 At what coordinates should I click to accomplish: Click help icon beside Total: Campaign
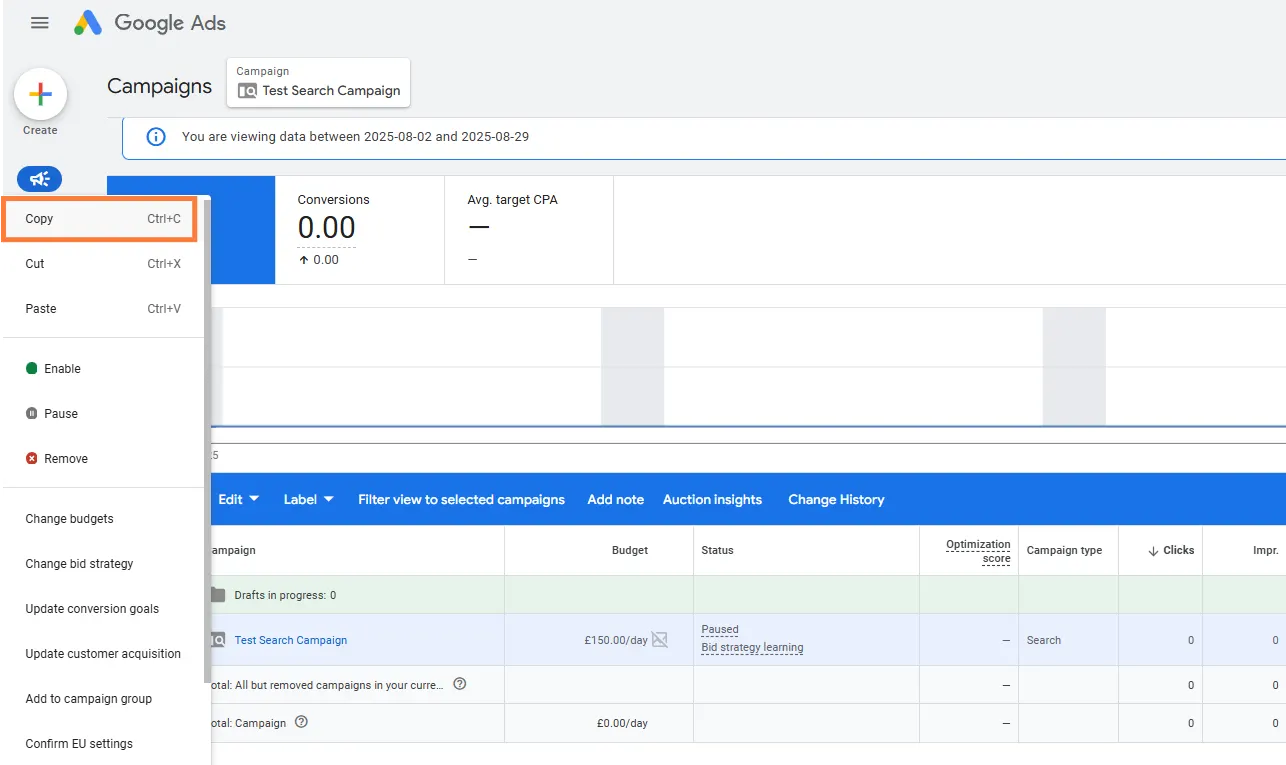pyautogui.click(x=301, y=722)
